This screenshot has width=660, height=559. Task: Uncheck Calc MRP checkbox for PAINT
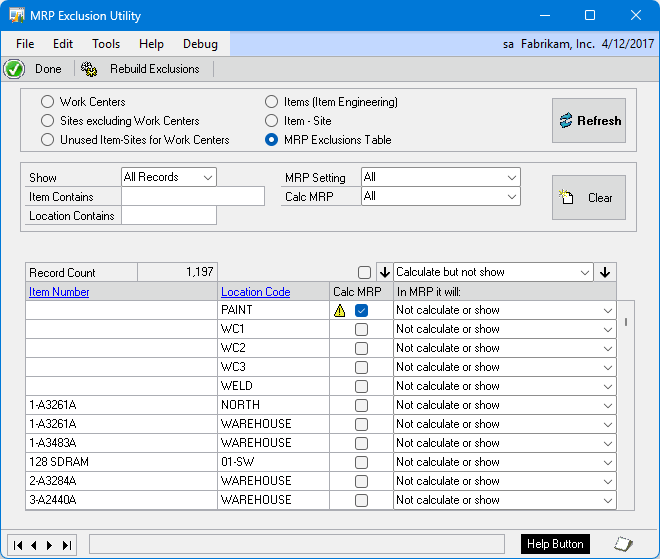coord(361,311)
